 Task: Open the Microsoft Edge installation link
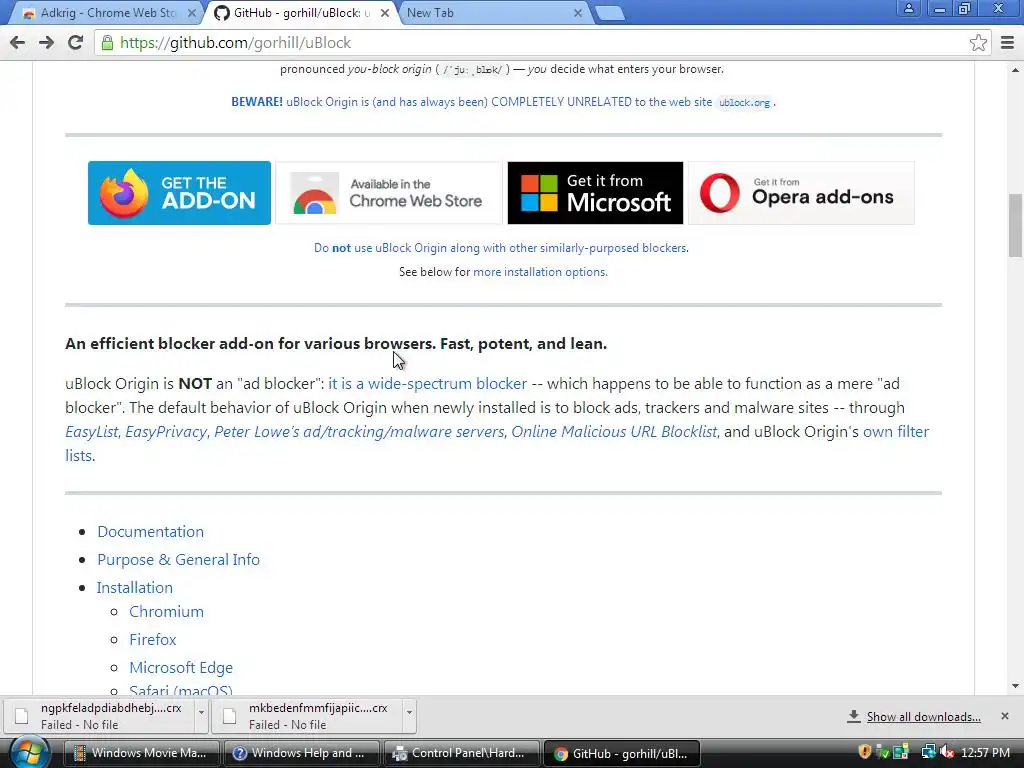coord(181,668)
